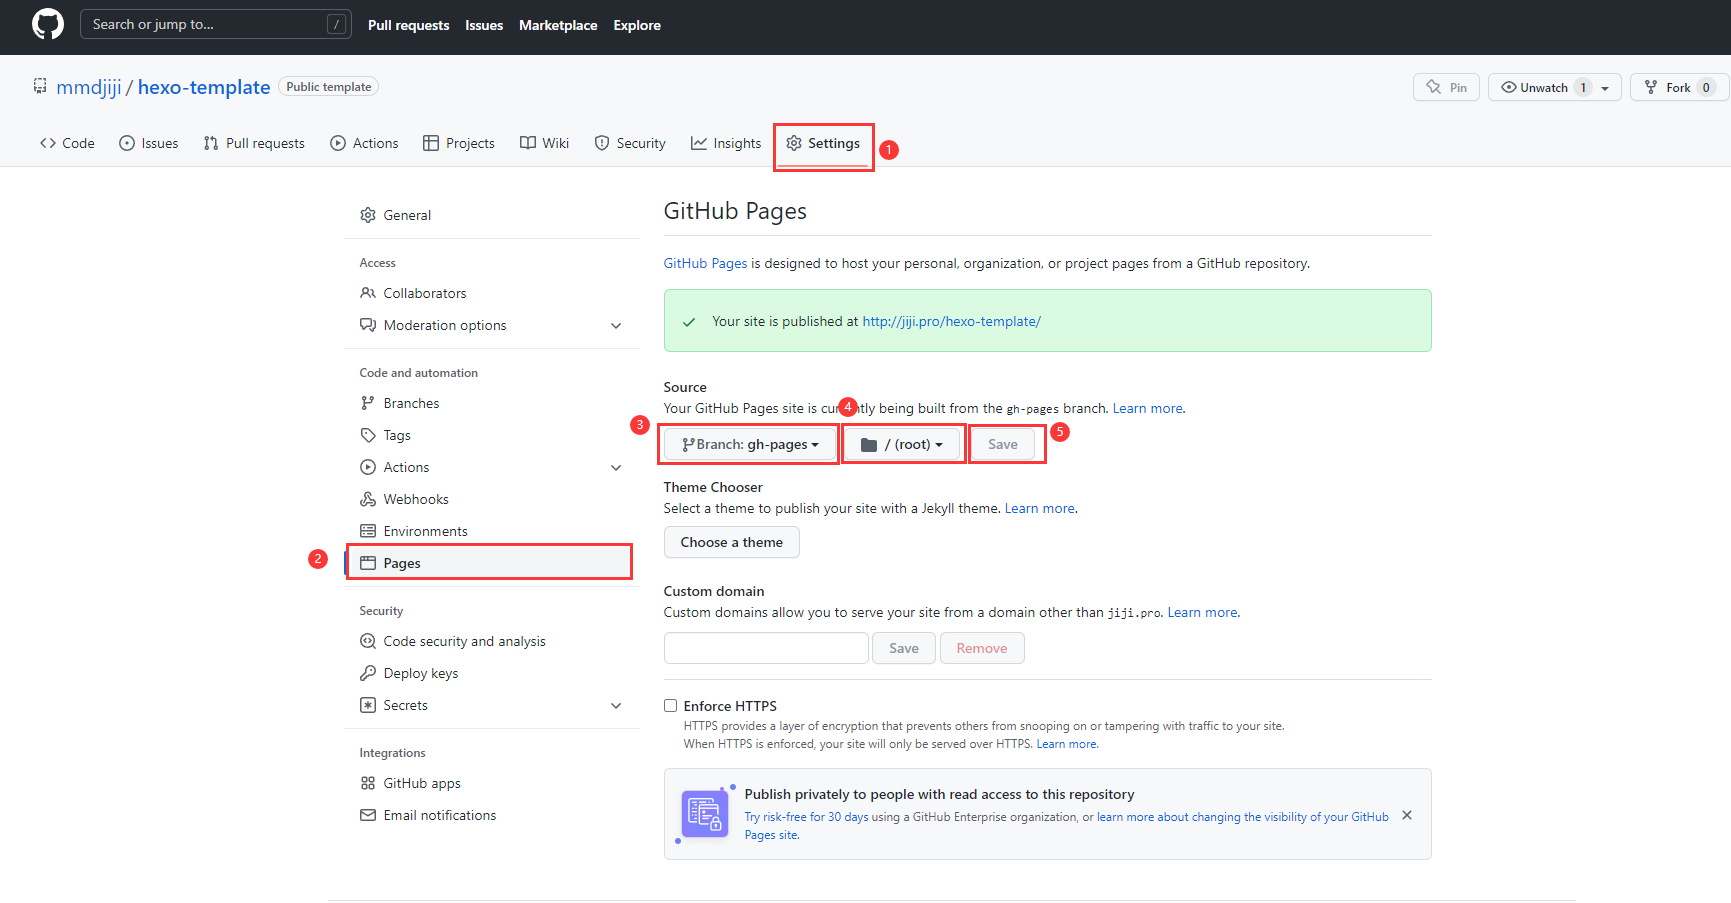Switch to the Code tab
Image resolution: width=1731 pixels, height=903 pixels.
[67, 143]
